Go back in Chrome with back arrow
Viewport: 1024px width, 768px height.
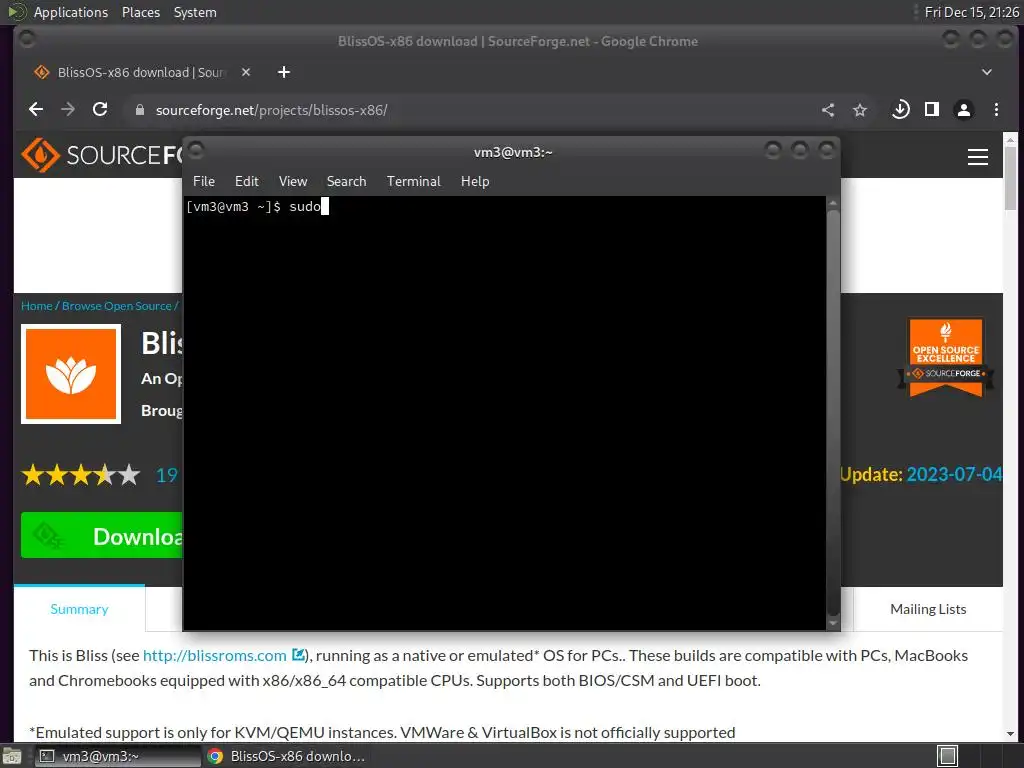[x=36, y=110]
